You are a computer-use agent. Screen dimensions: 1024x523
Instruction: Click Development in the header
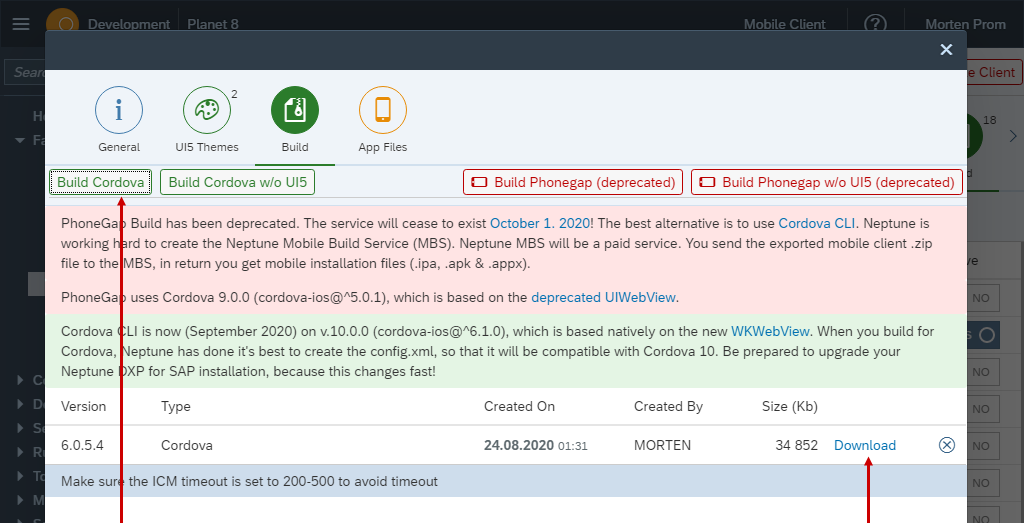129,24
